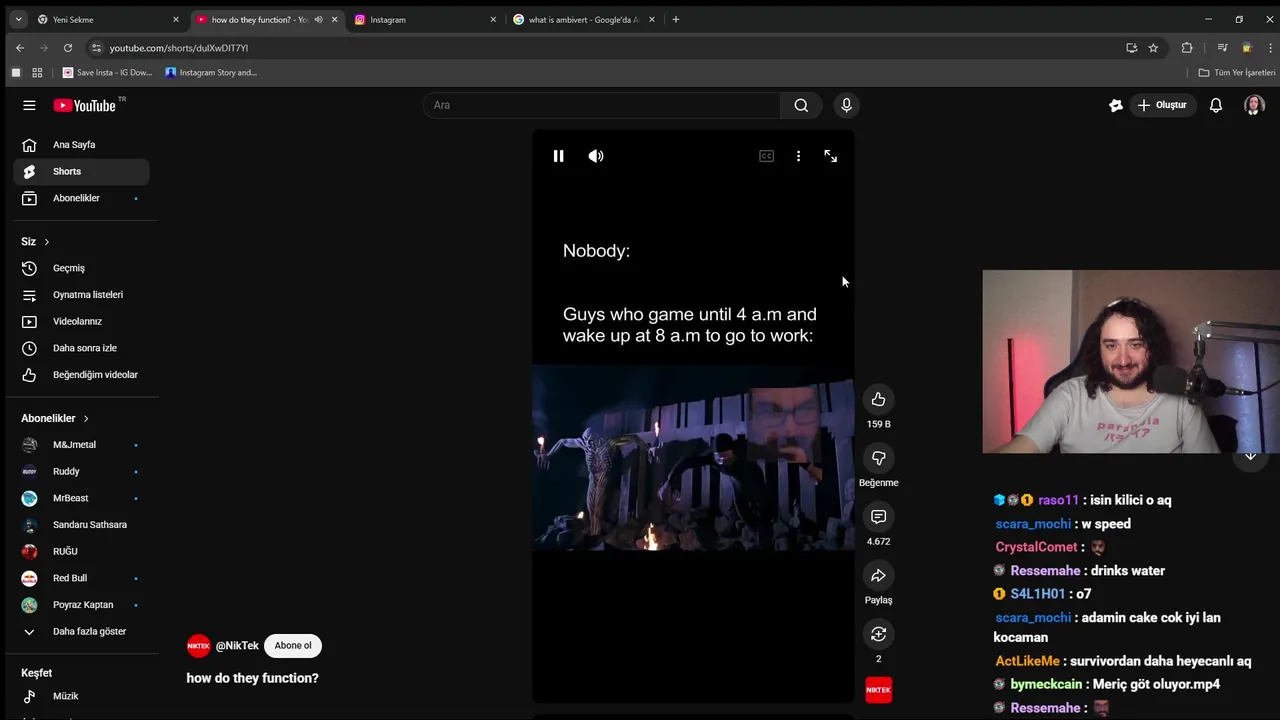The image size is (1280, 720).
Task: Subscribe with the Abone ol button
Action: 293,646
